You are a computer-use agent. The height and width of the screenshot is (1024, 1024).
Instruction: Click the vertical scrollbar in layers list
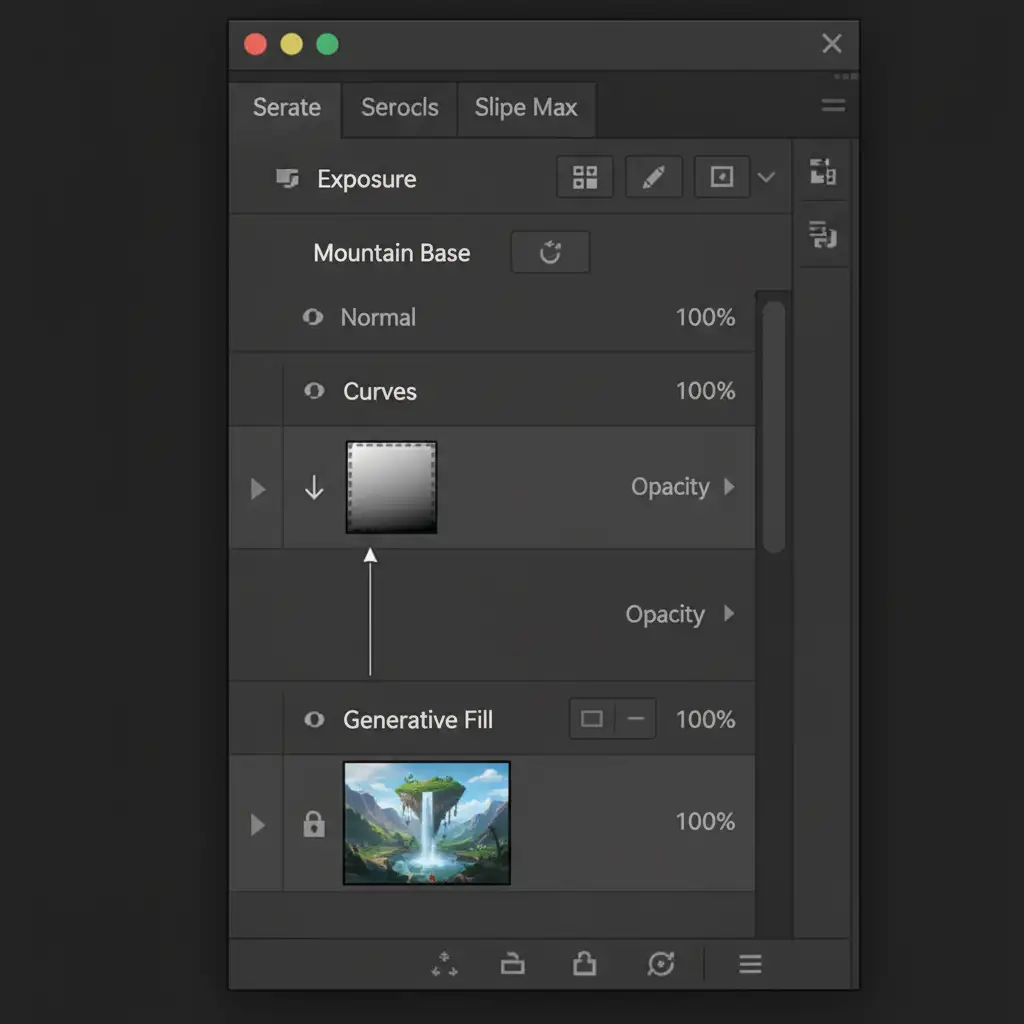773,425
